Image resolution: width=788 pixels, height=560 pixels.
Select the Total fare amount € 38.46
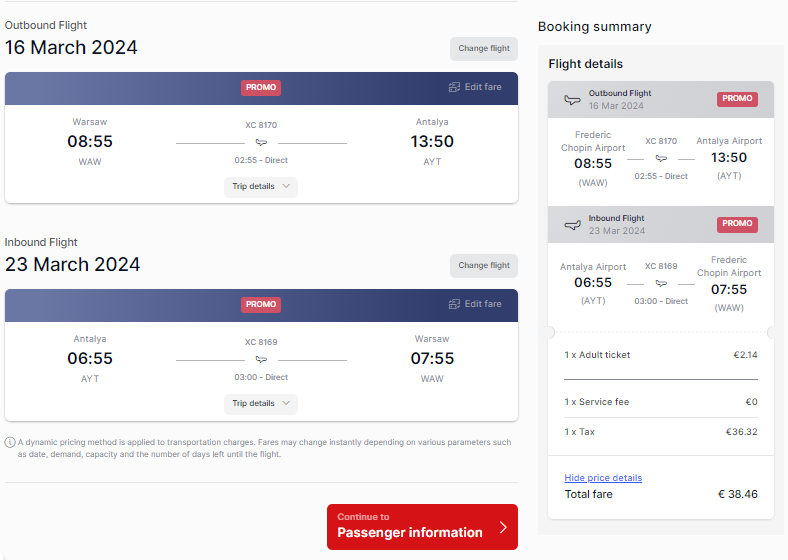[738, 494]
